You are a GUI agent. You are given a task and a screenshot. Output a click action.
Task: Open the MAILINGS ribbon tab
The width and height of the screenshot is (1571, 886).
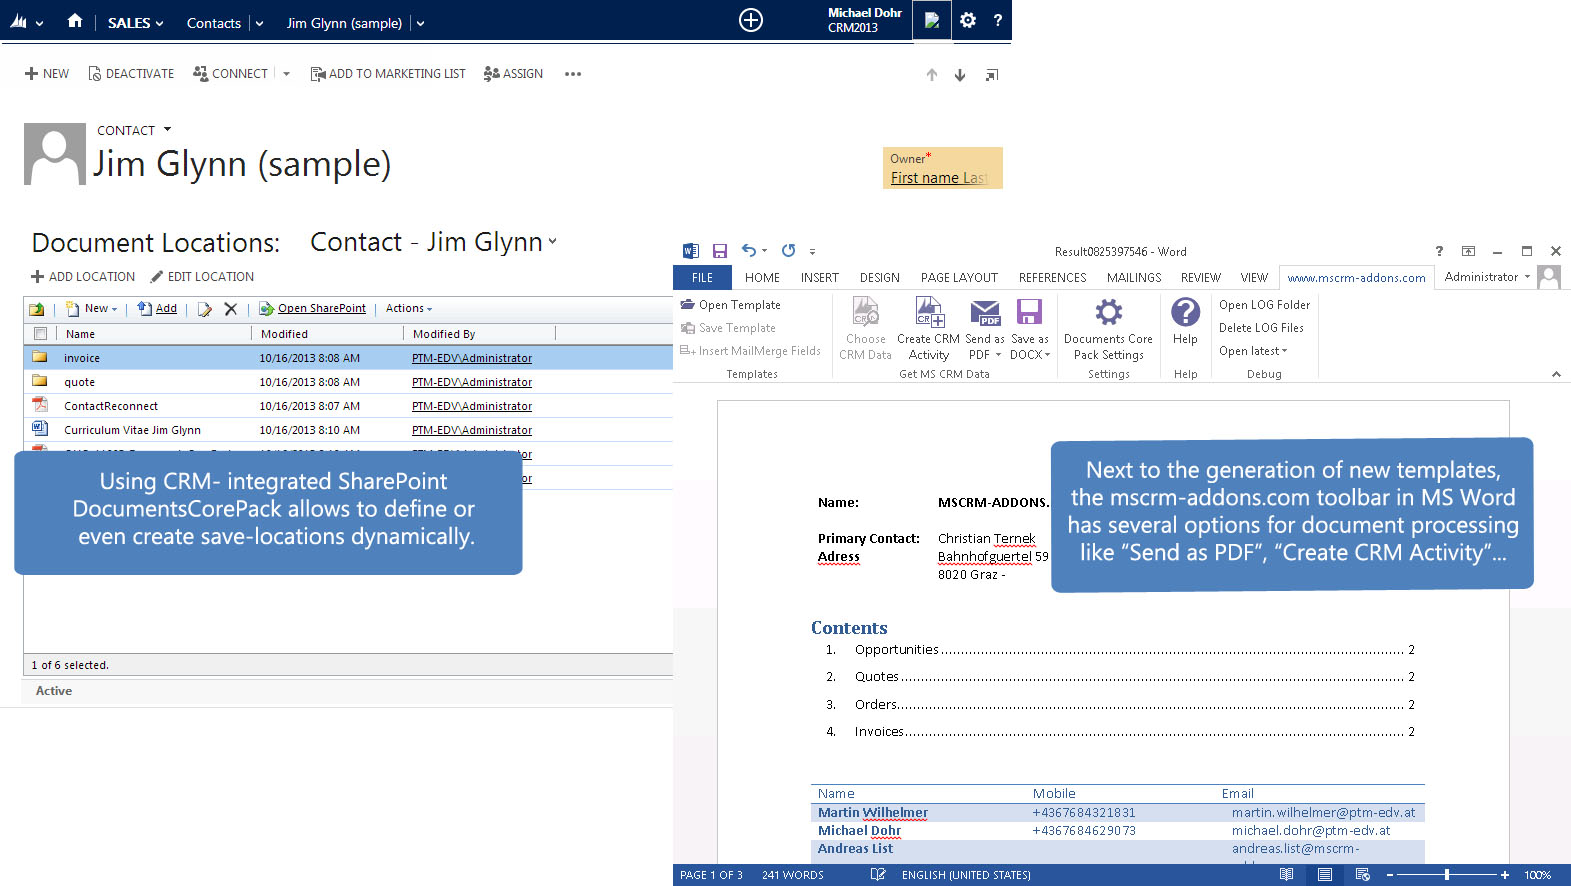tap(1133, 278)
